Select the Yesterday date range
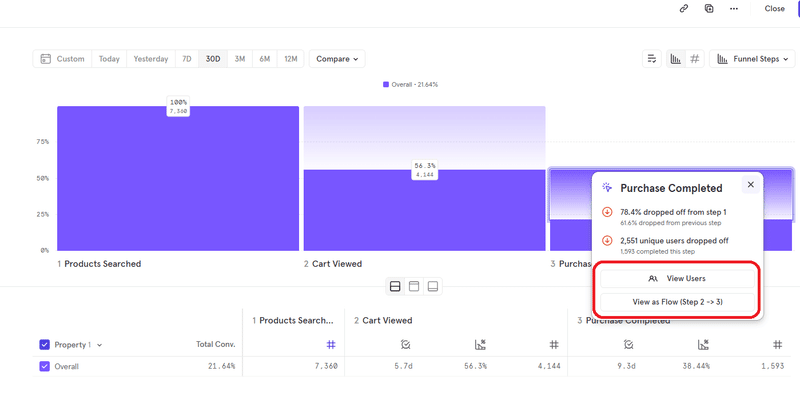Viewport: 800px width, 401px height. 151,59
